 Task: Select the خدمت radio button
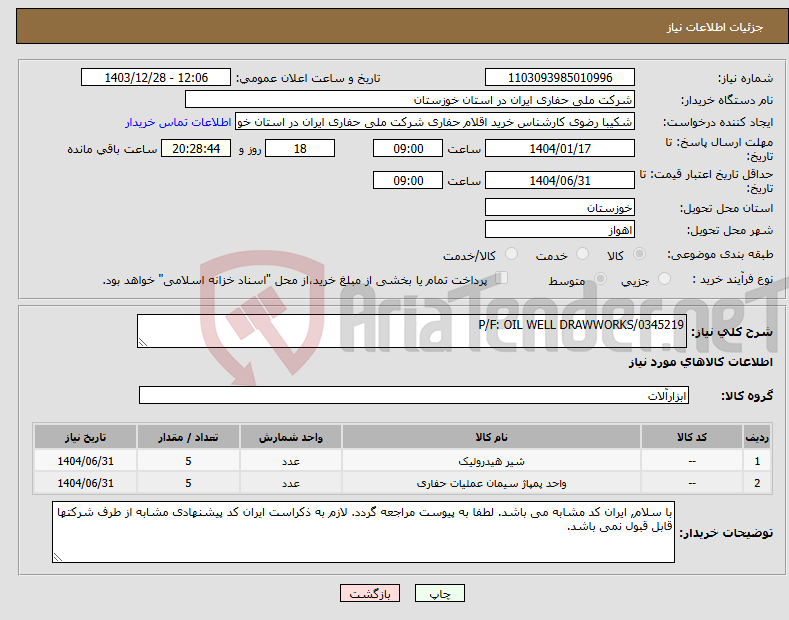582,254
